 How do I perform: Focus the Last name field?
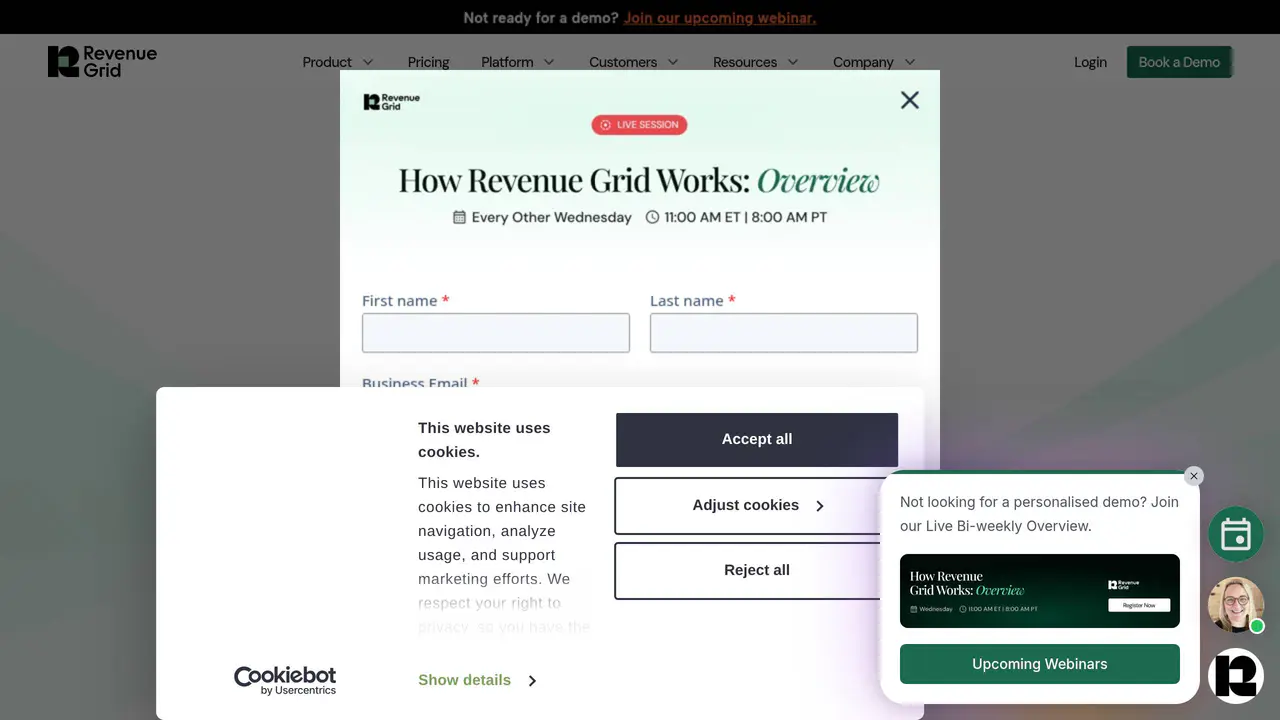pos(784,333)
